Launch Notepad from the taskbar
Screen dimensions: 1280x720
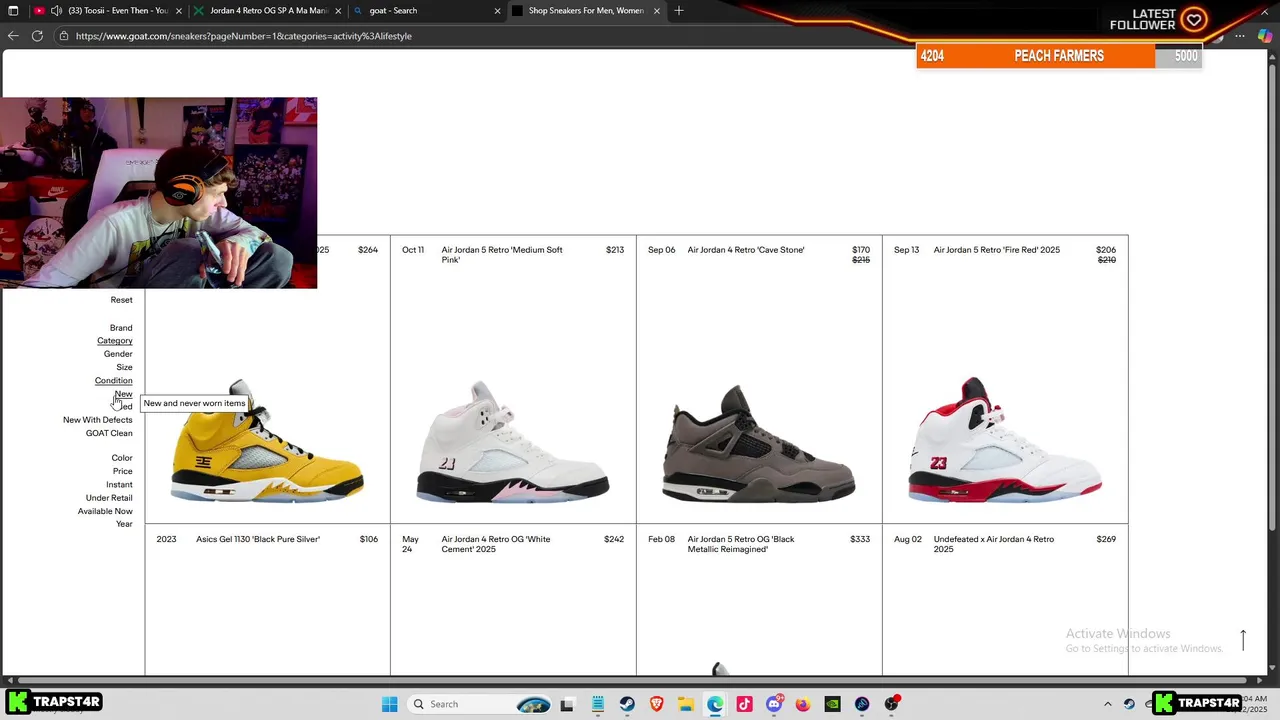click(x=597, y=704)
